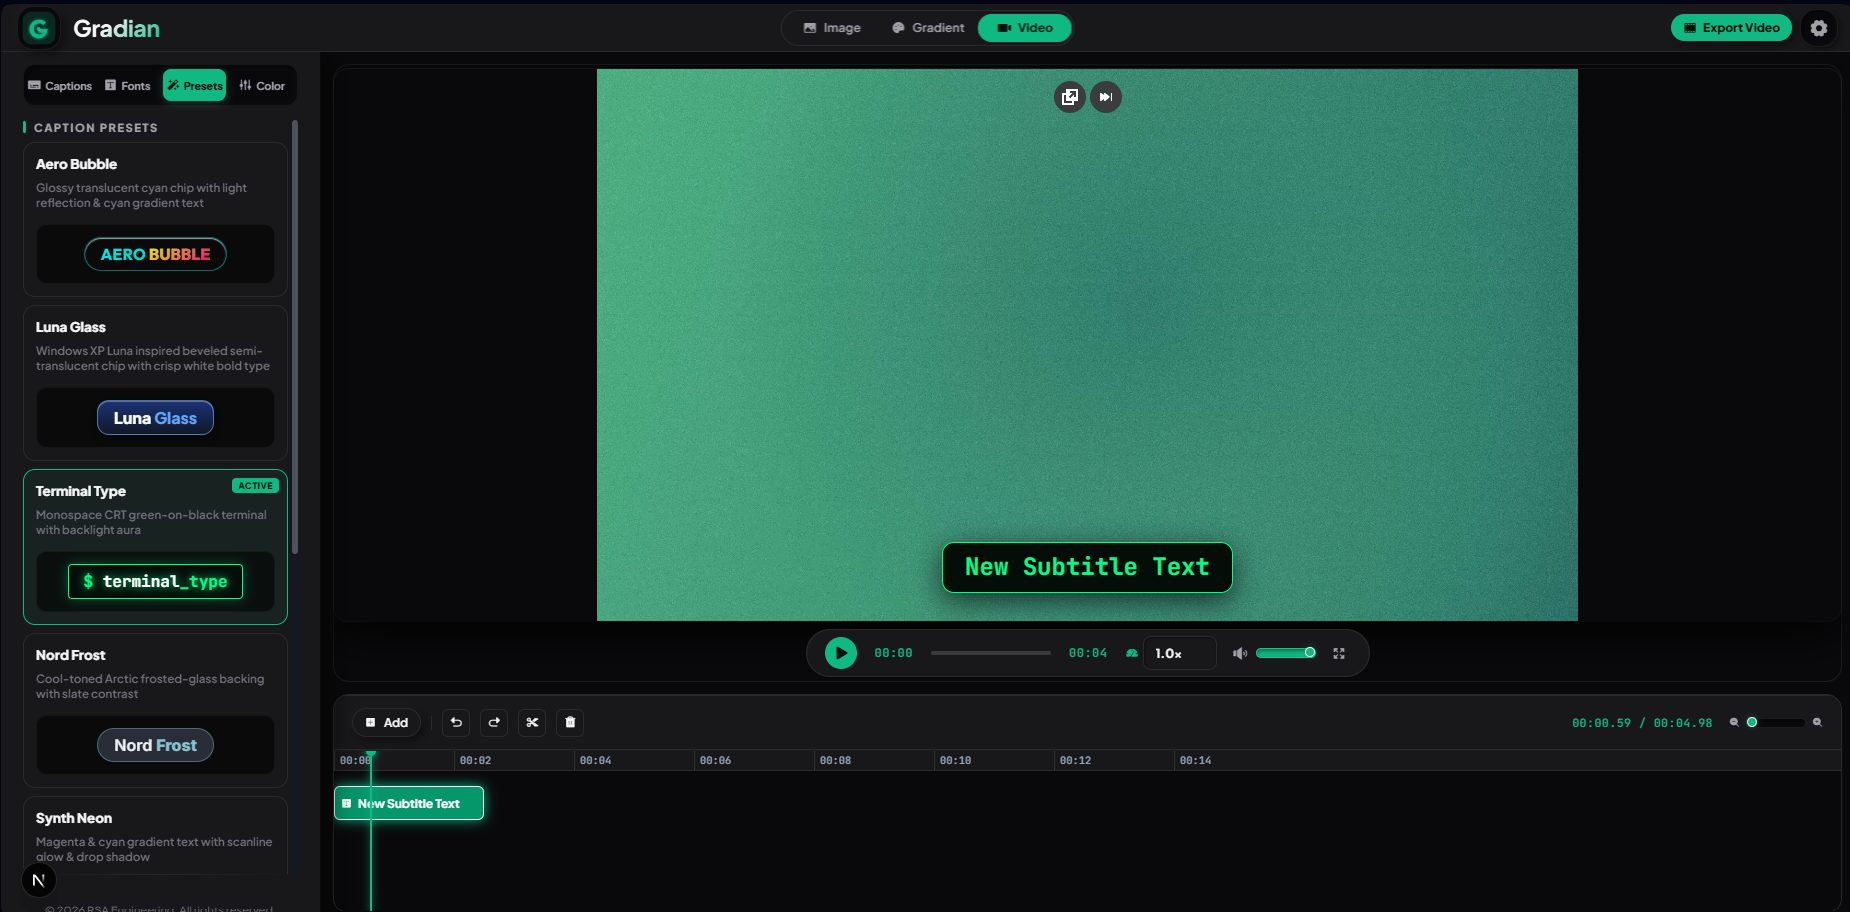Click the 00:04 mark on the timeline ruler

(x=595, y=761)
